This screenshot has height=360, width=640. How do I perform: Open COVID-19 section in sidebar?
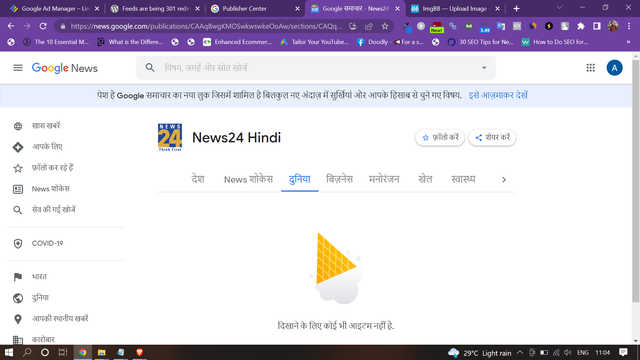[x=47, y=243]
